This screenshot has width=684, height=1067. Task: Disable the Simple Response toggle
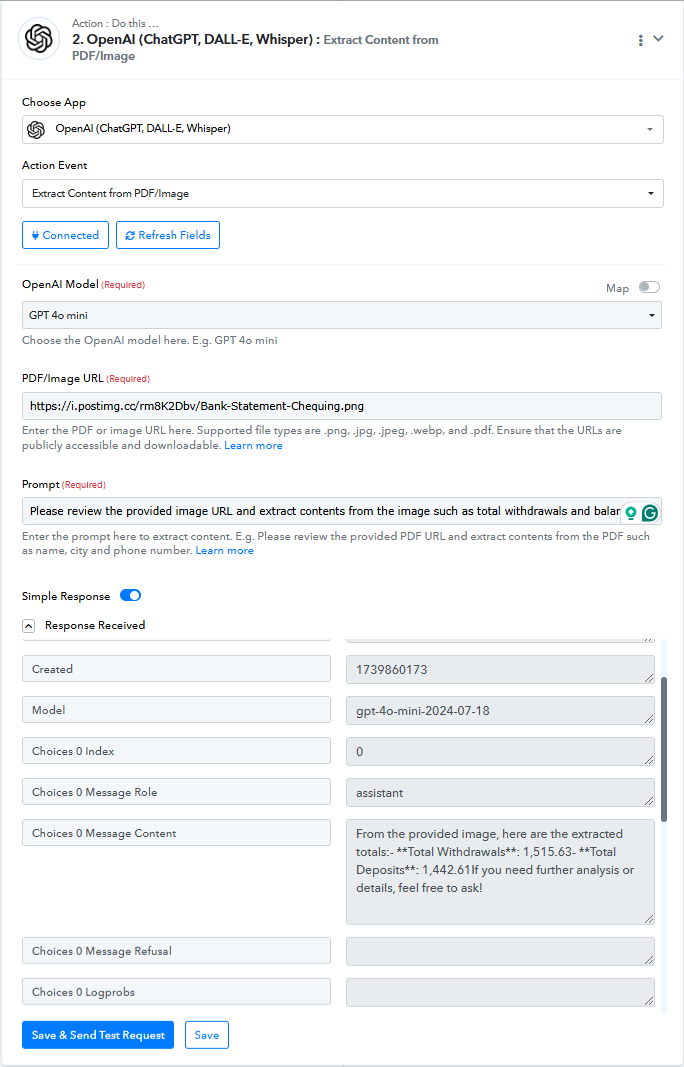(131, 595)
